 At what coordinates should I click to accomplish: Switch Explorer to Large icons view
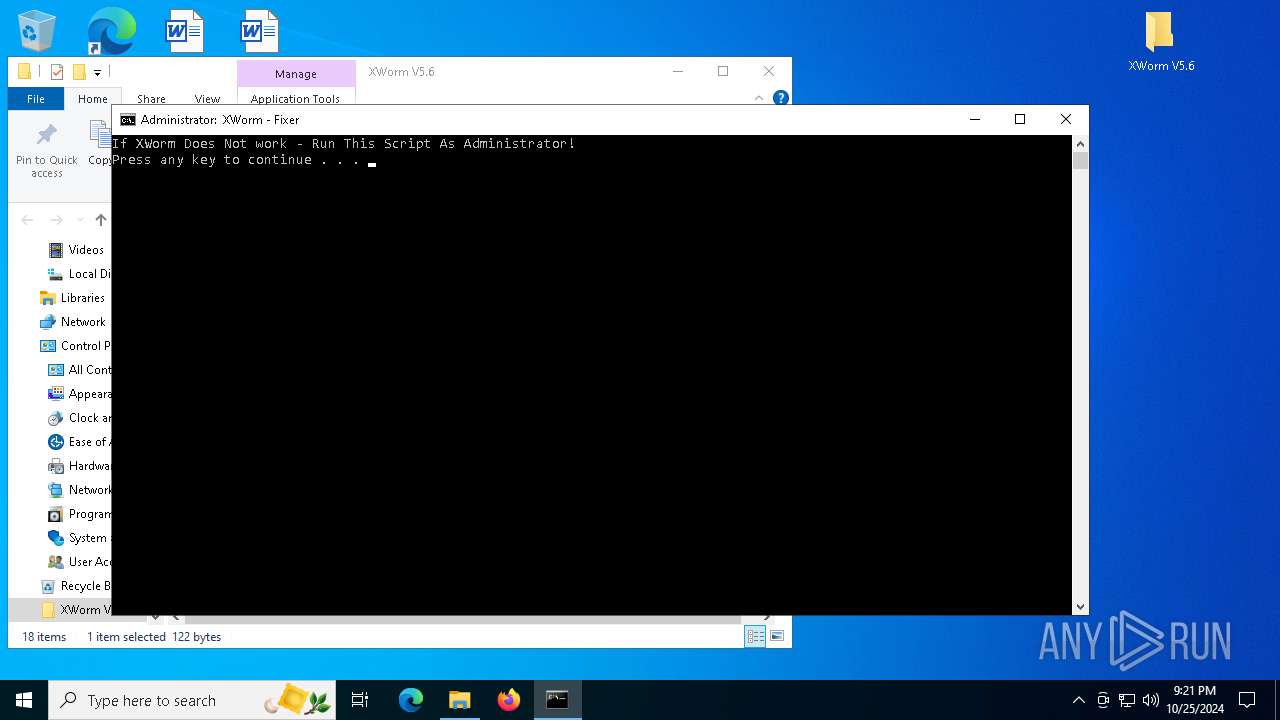tap(777, 636)
